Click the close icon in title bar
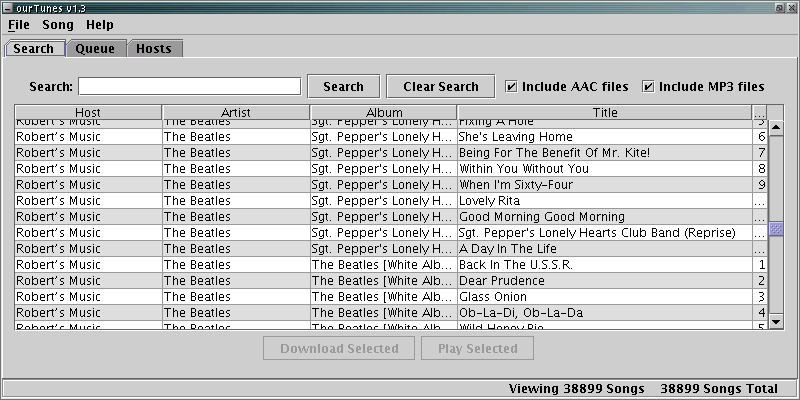The width and height of the screenshot is (800, 400). (x=790, y=8)
